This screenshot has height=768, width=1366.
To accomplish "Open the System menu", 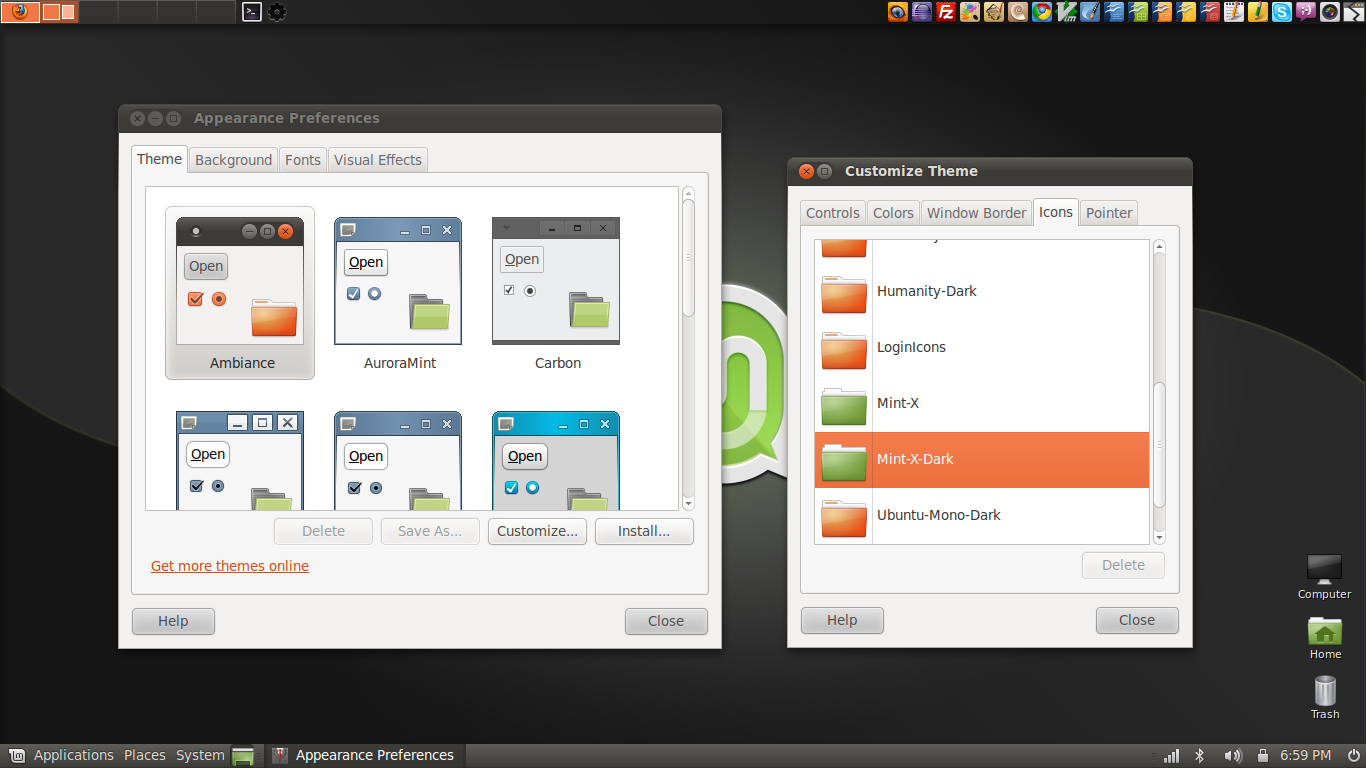I will [200, 756].
